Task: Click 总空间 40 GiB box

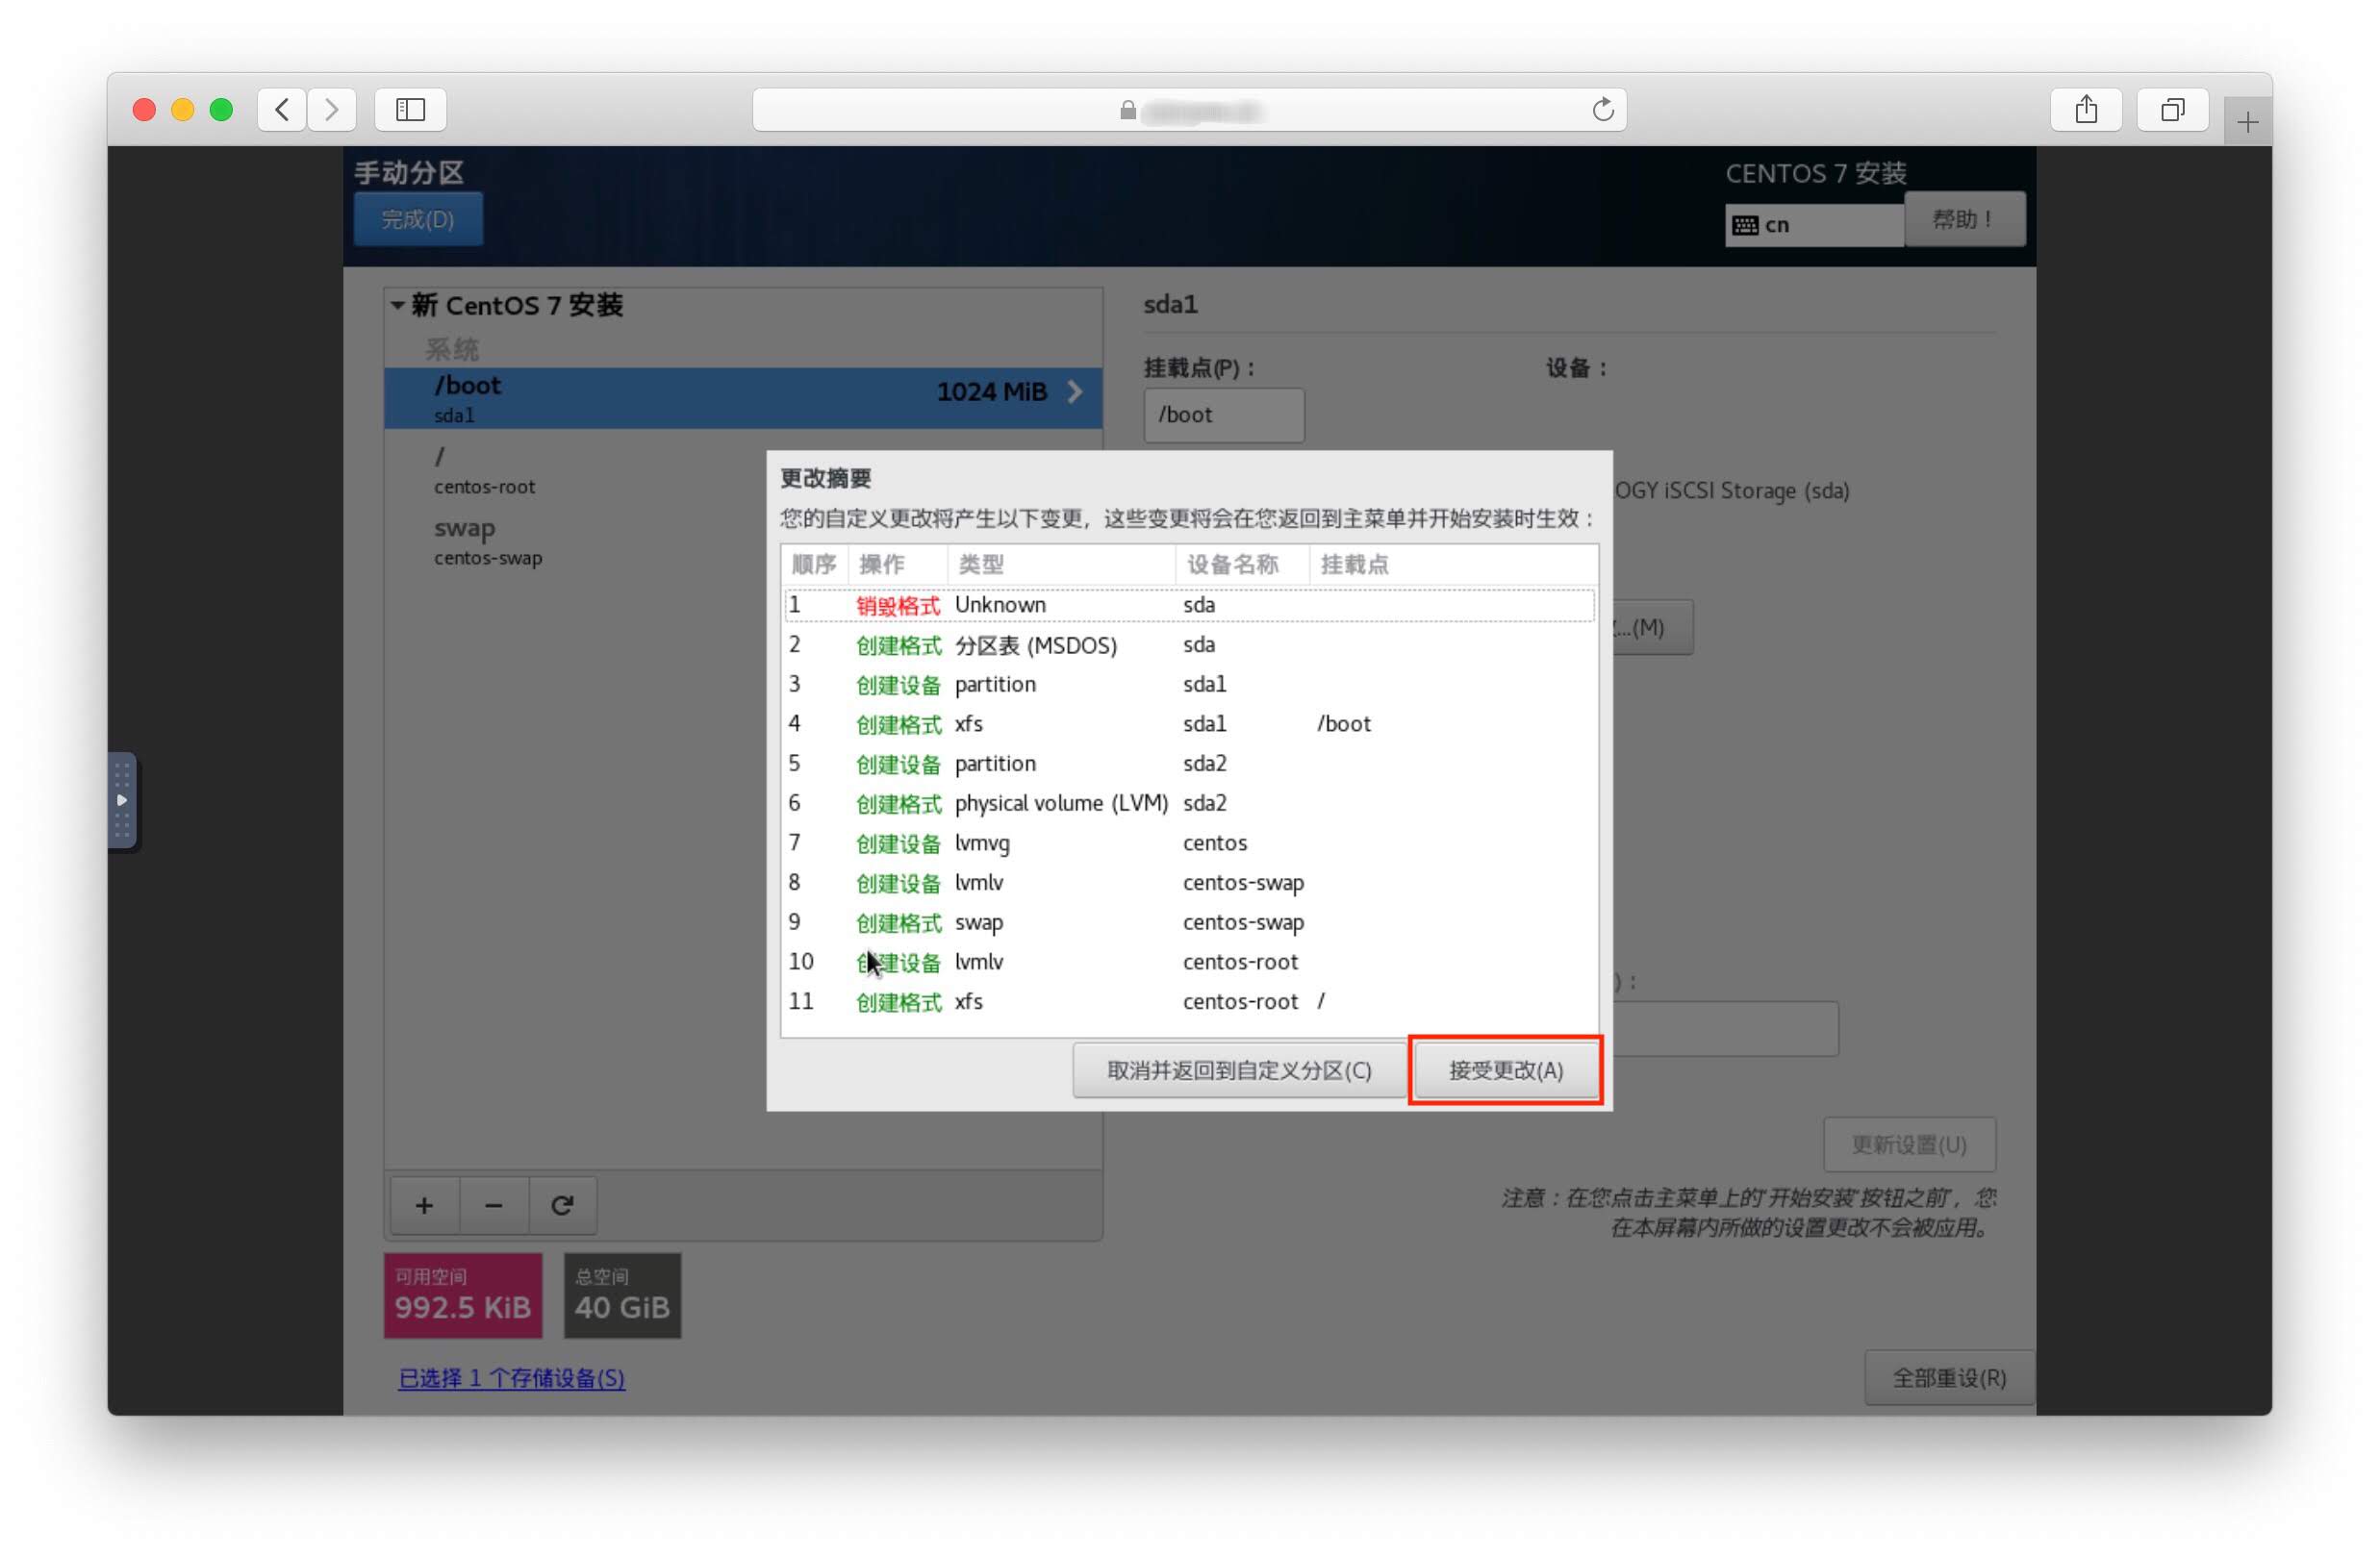Action: (x=622, y=1295)
